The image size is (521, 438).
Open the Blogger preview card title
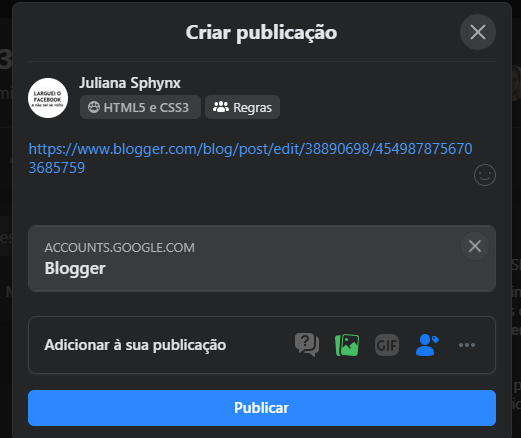coord(75,268)
